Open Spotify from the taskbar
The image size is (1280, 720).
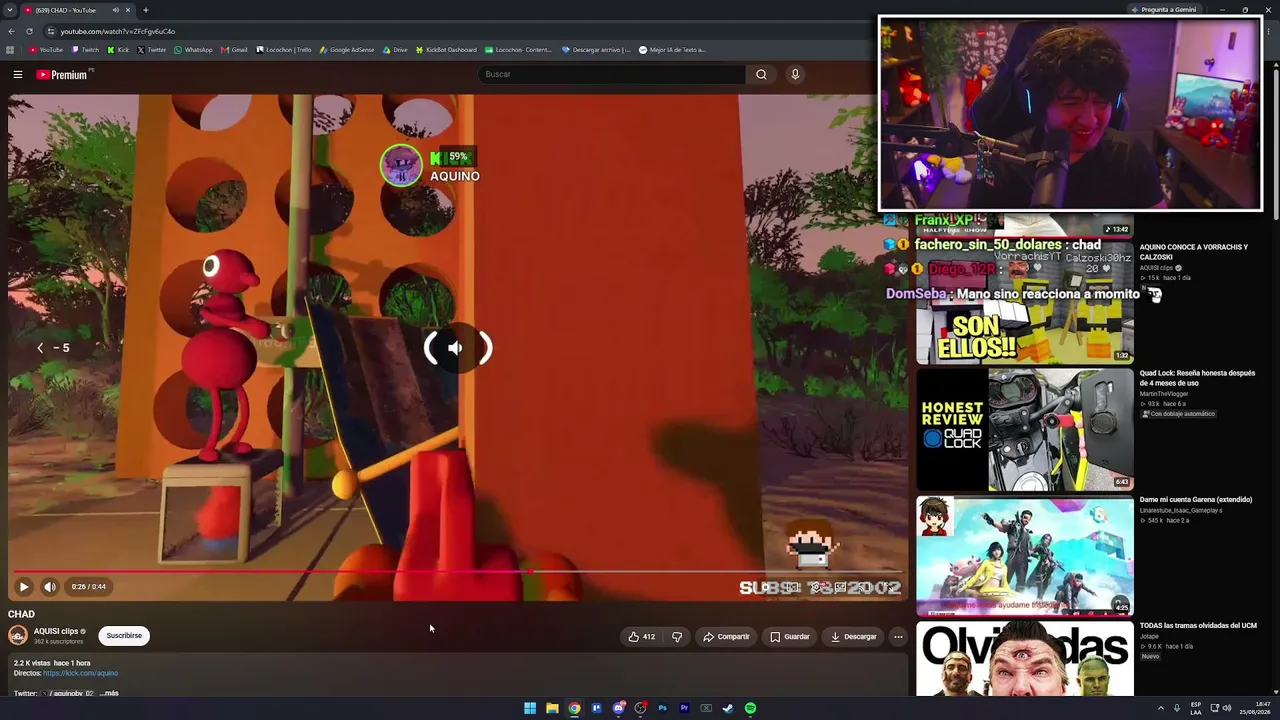pos(750,708)
